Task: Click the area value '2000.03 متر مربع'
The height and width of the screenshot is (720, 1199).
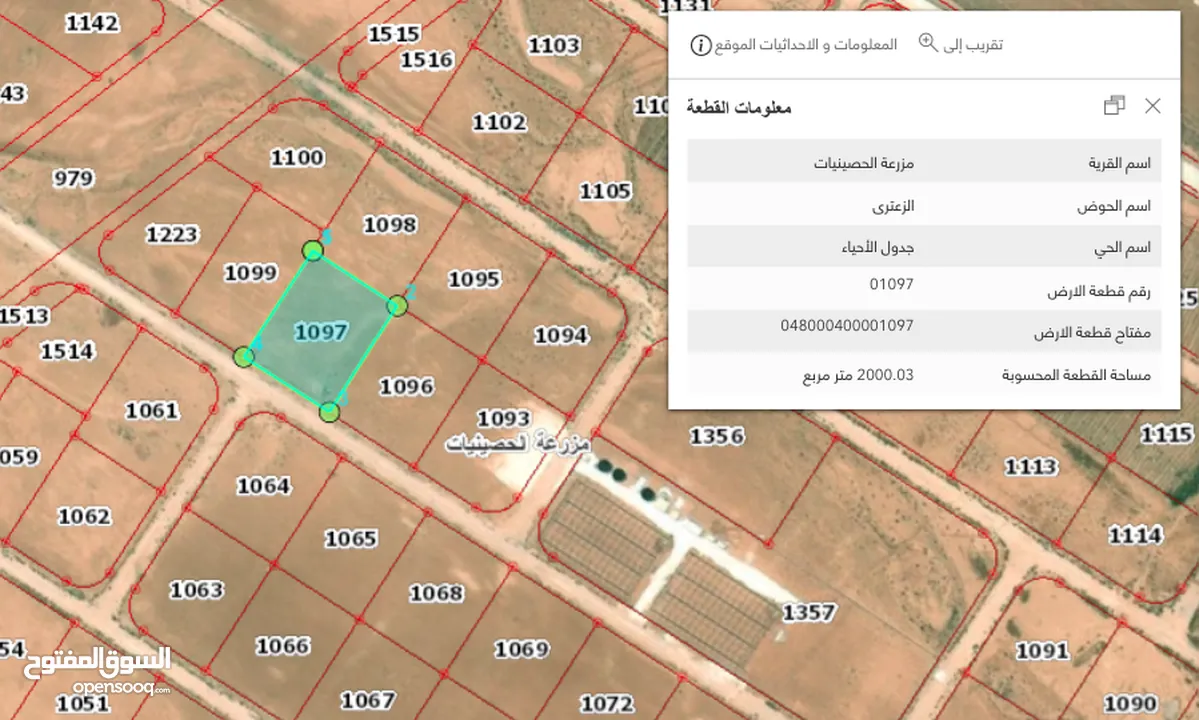Action: point(858,375)
